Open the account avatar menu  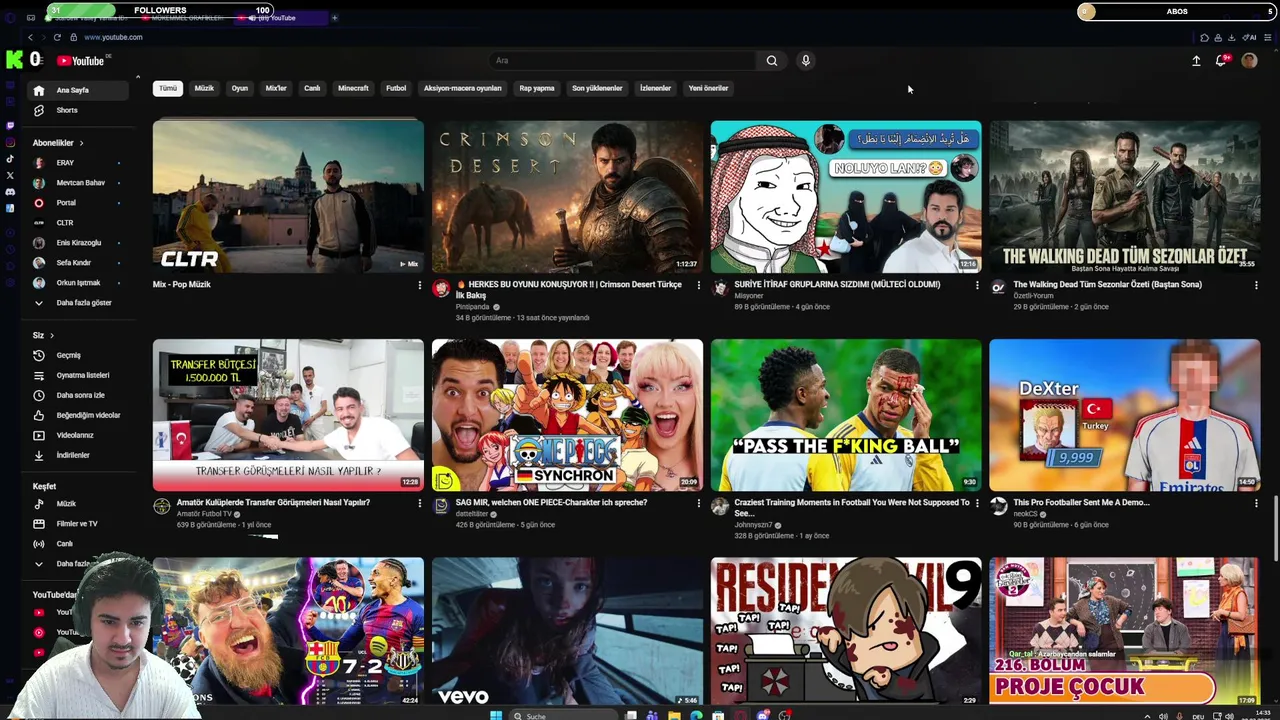1249,61
